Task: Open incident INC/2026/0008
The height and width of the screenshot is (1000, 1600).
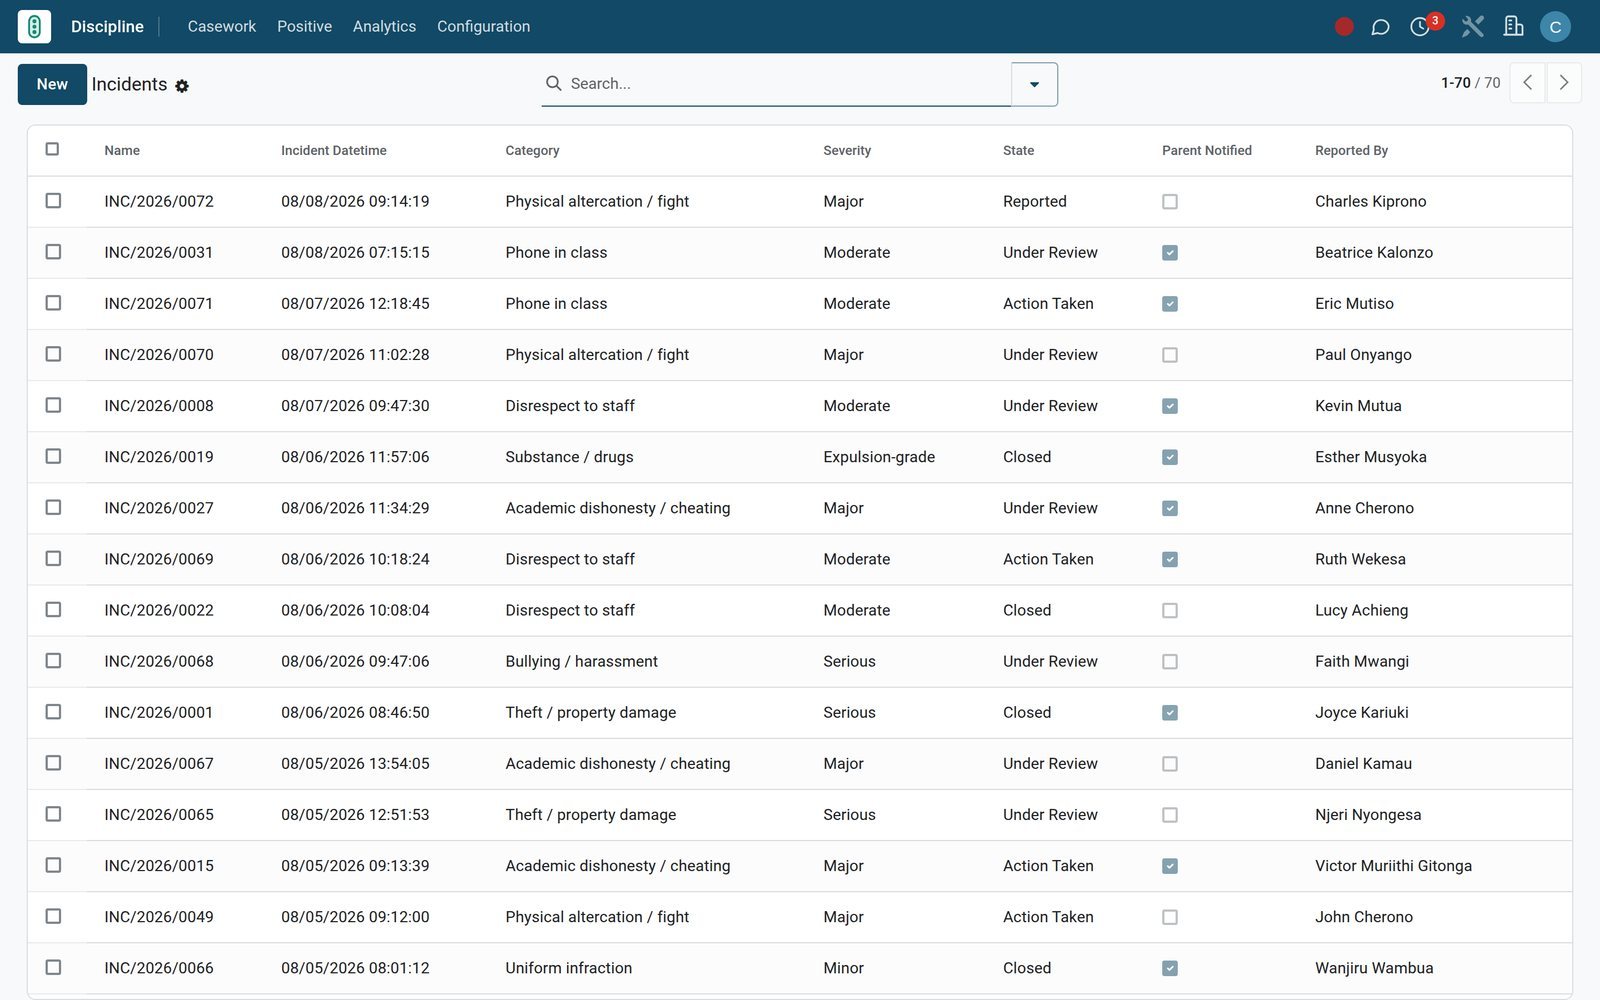Action: pyautogui.click(x=159, y=406)
